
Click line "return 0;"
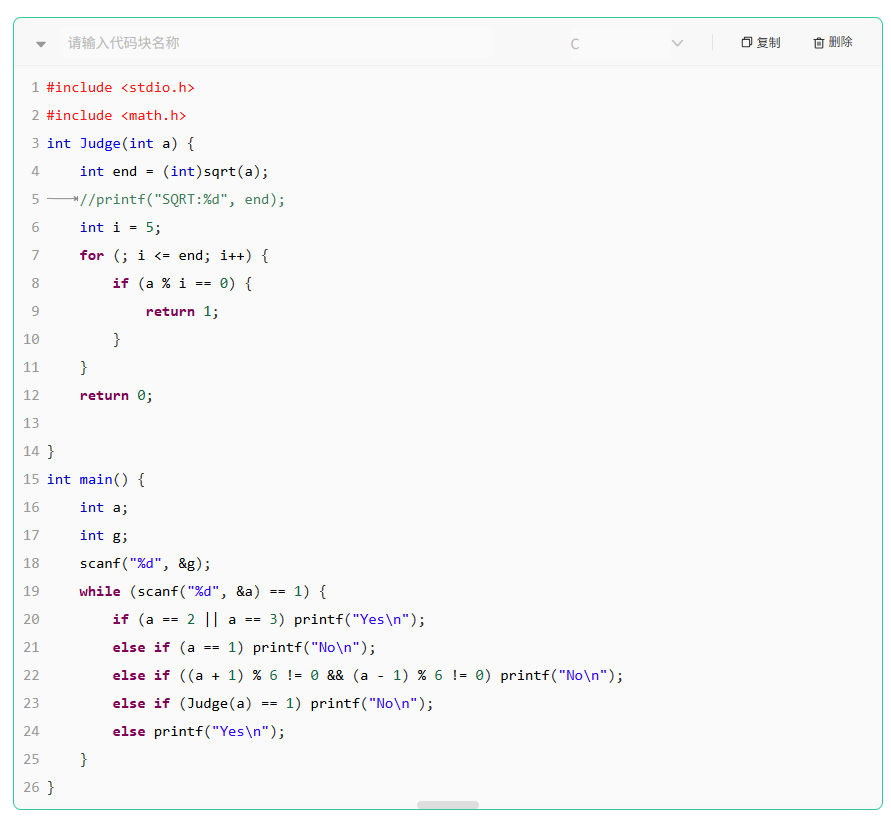point(116,395)
